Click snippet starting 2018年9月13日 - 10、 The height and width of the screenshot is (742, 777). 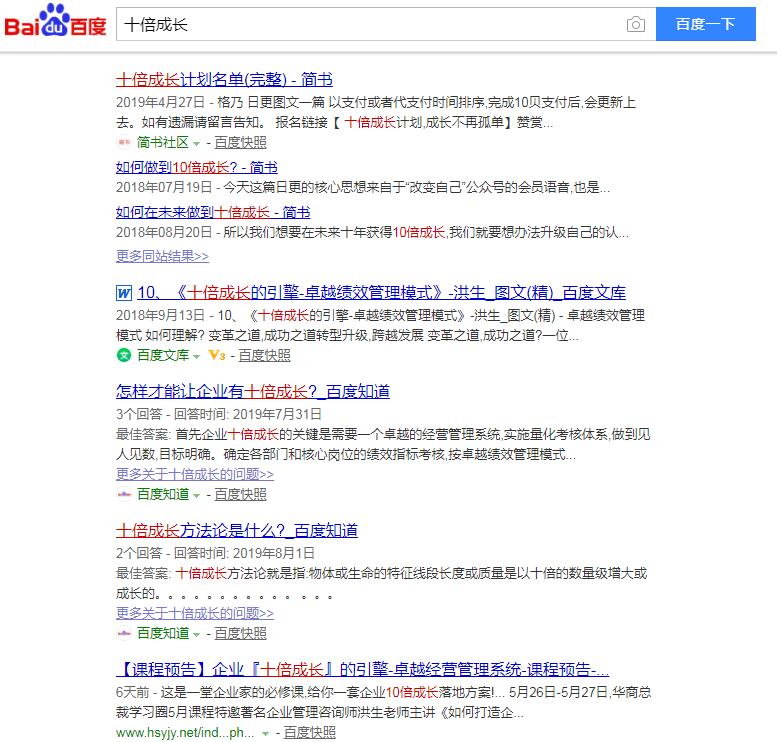[381, 325]
